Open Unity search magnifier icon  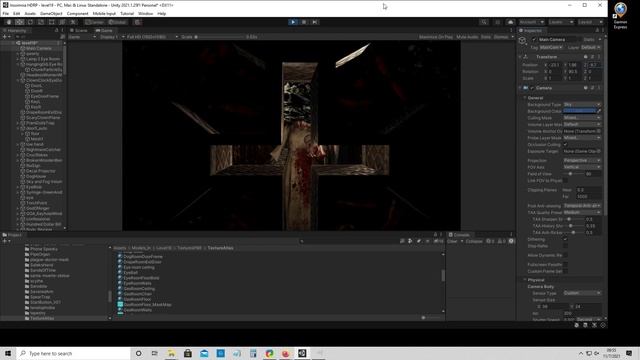click(484, 22)
